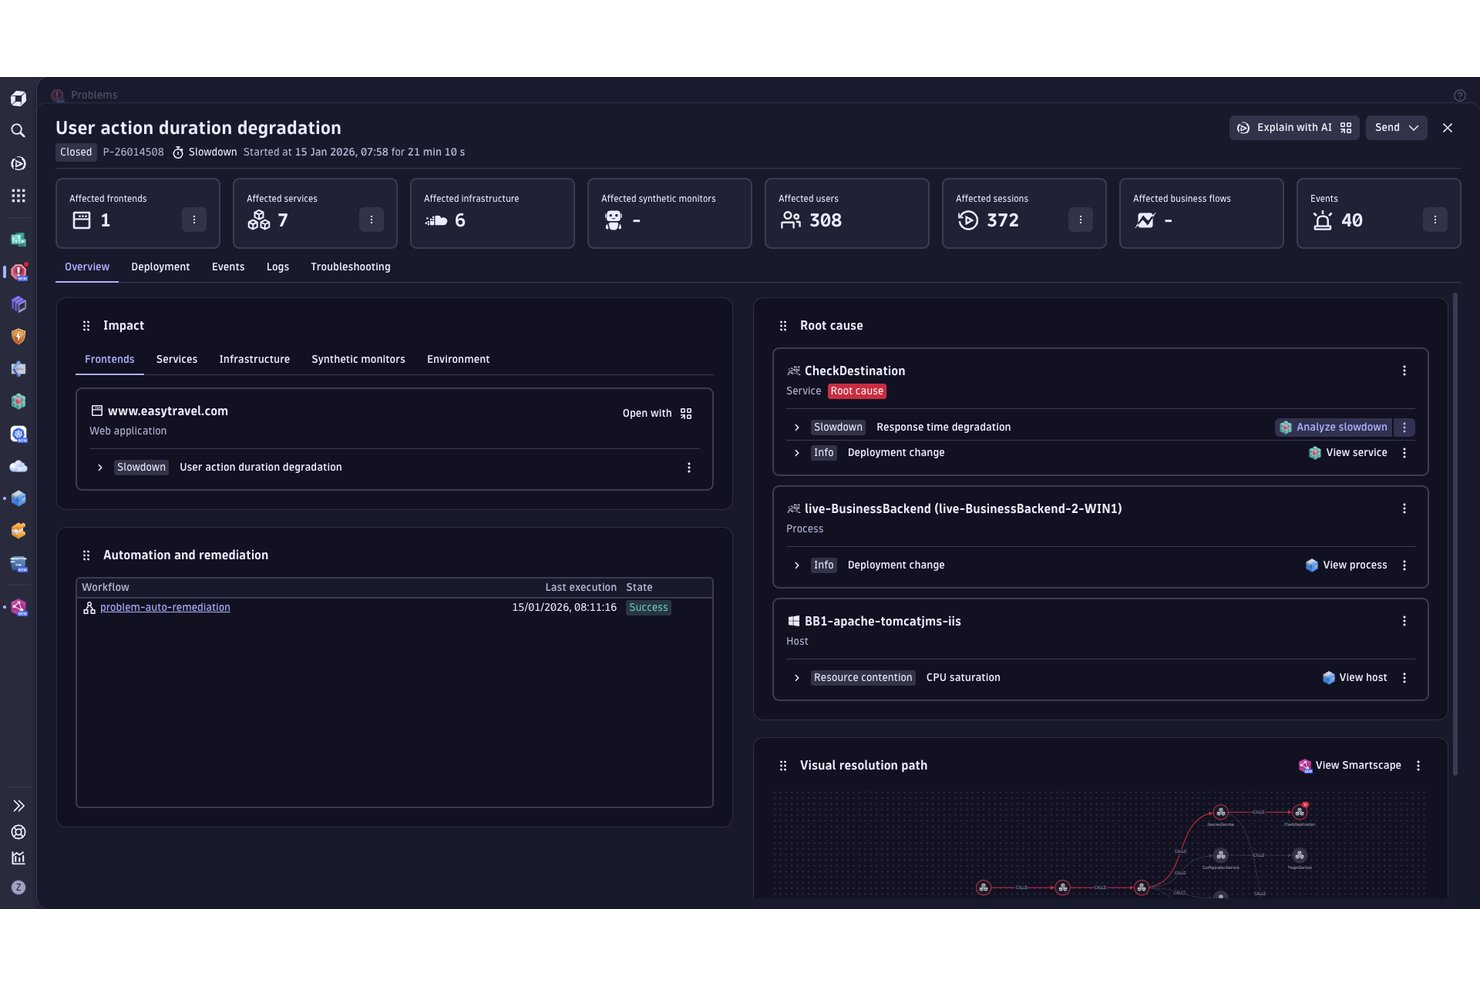Select the Services tab in Impact
Image resolution: width=1480 pixels, height=987 pixels.
[x=177, y=359]
